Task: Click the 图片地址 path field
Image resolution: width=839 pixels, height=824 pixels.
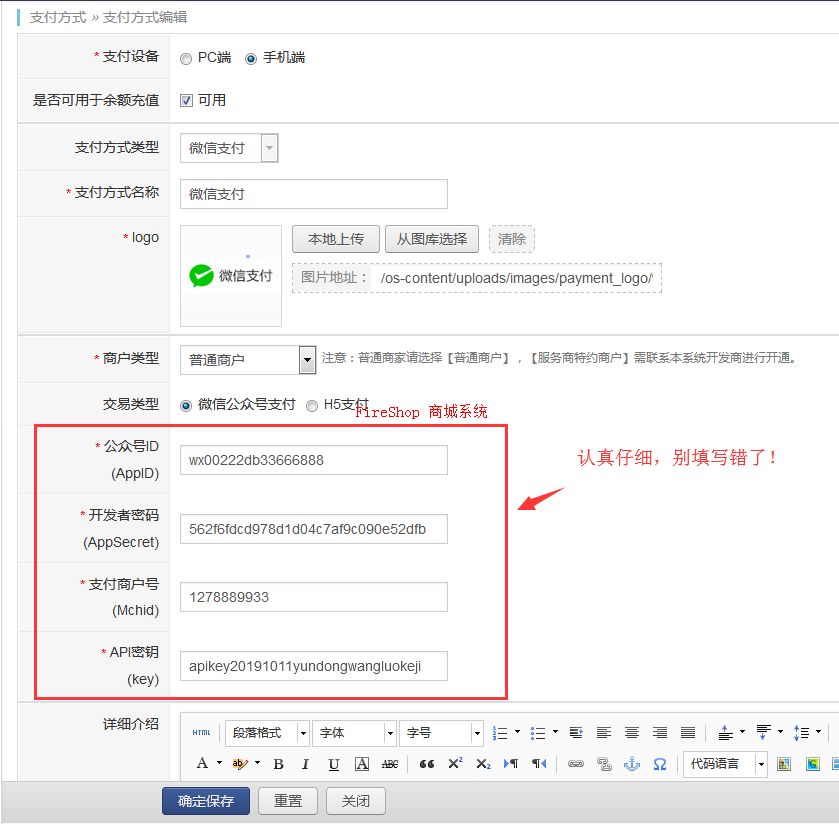Action: tap(516, 278)
